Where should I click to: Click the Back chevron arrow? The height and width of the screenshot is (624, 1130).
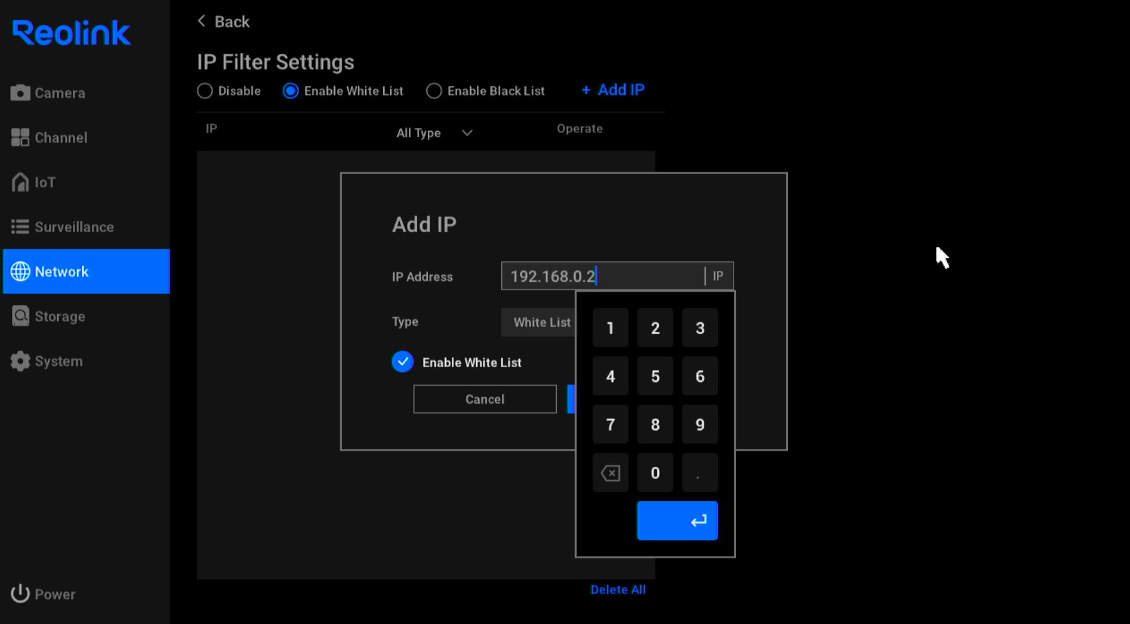click(202, 21)
